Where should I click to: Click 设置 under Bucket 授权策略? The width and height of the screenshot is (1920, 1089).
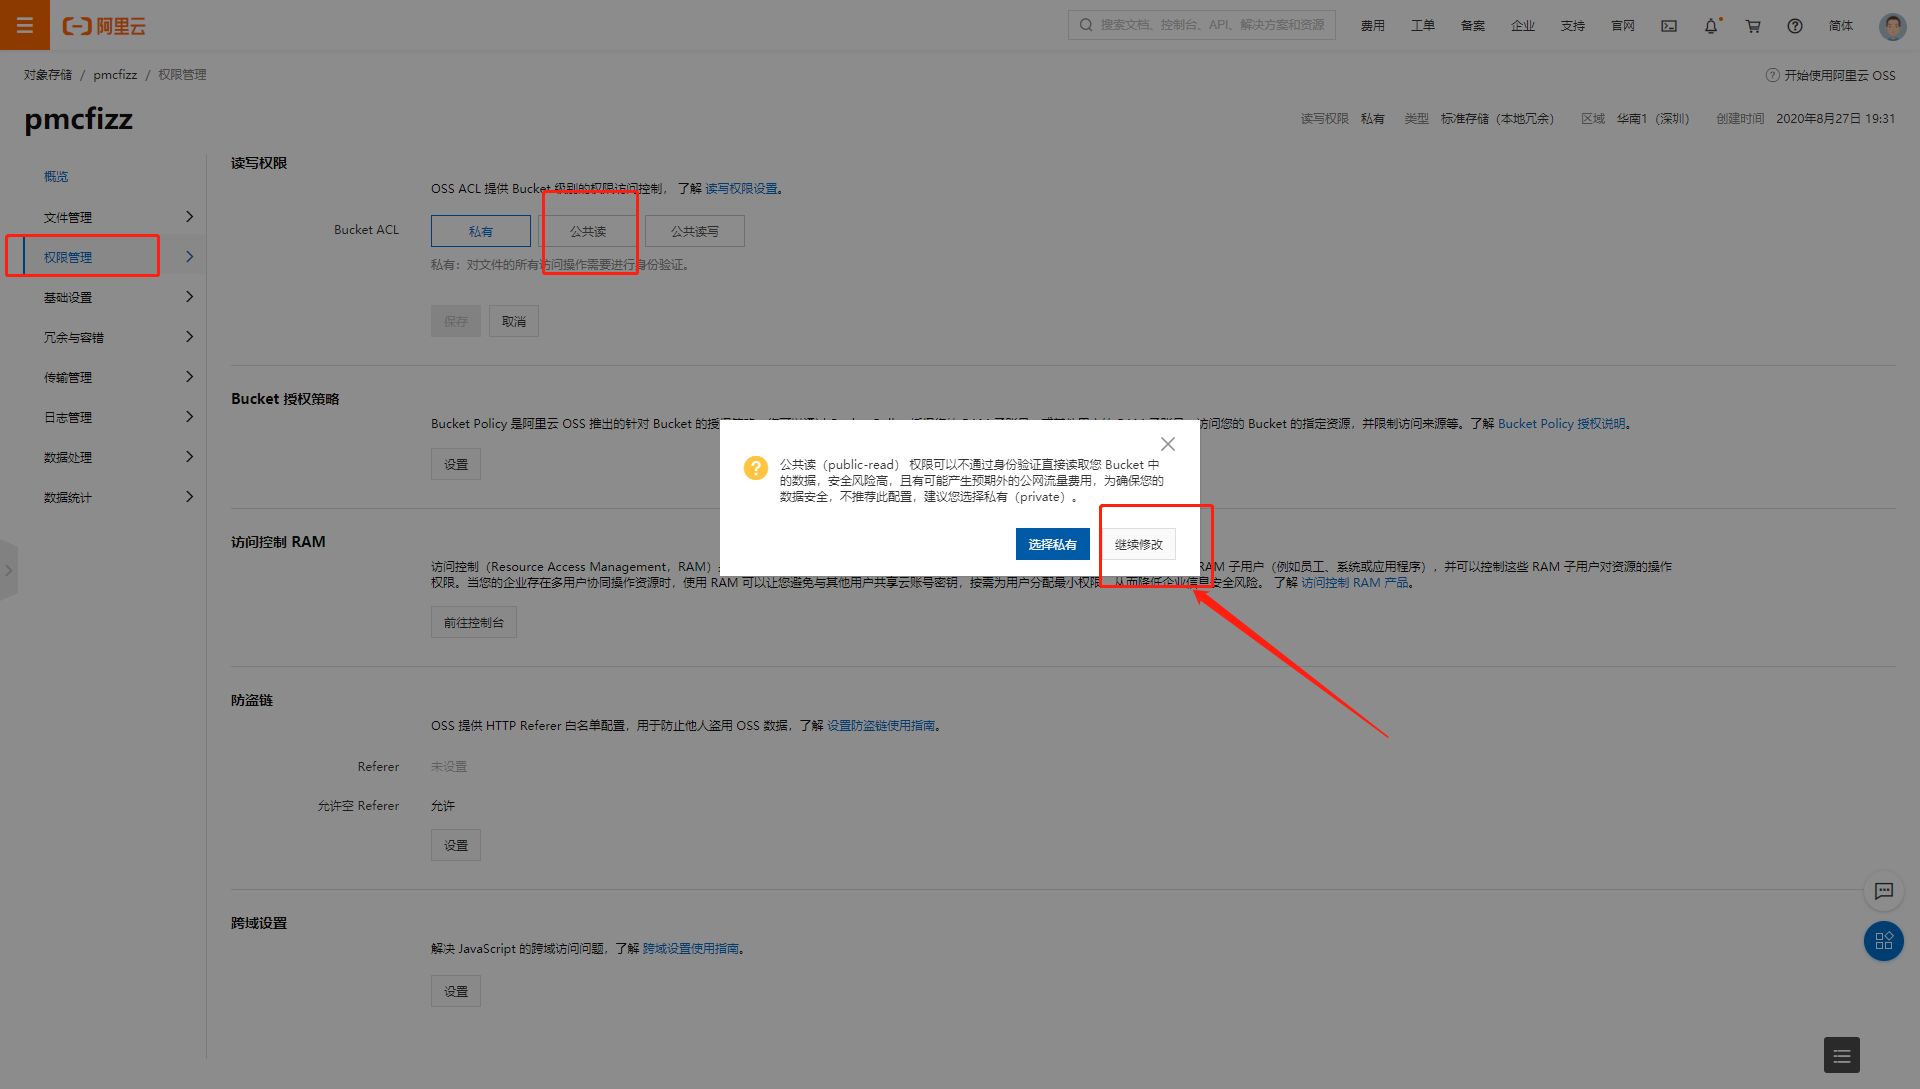(x=456, y=464)
